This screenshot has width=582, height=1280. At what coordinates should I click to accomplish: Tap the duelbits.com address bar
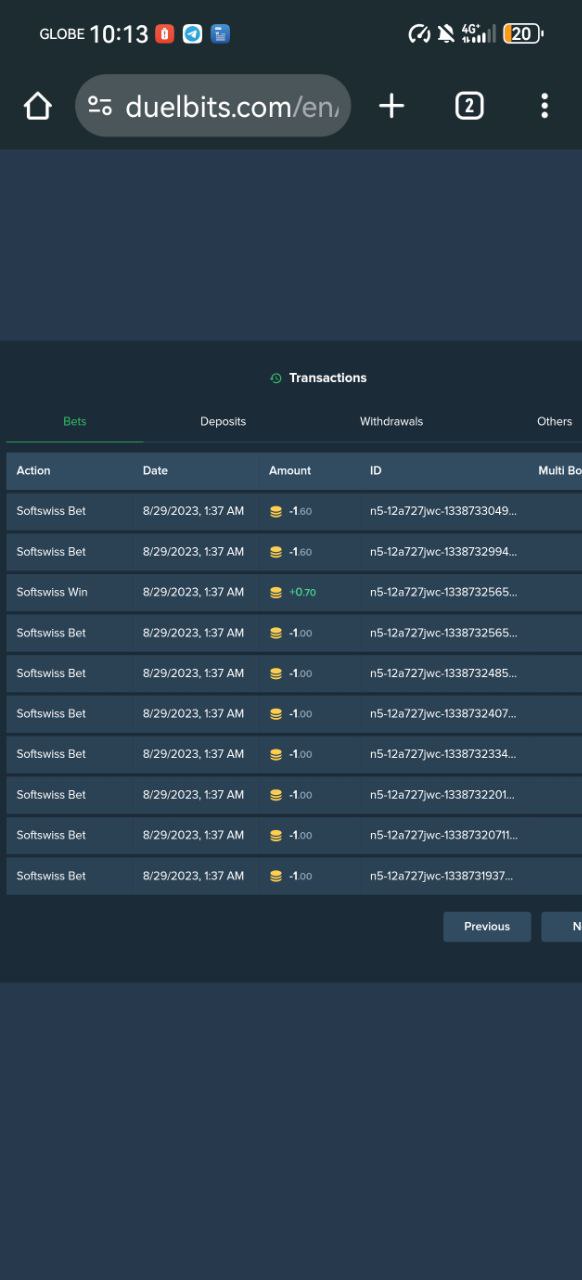point(213,106)
